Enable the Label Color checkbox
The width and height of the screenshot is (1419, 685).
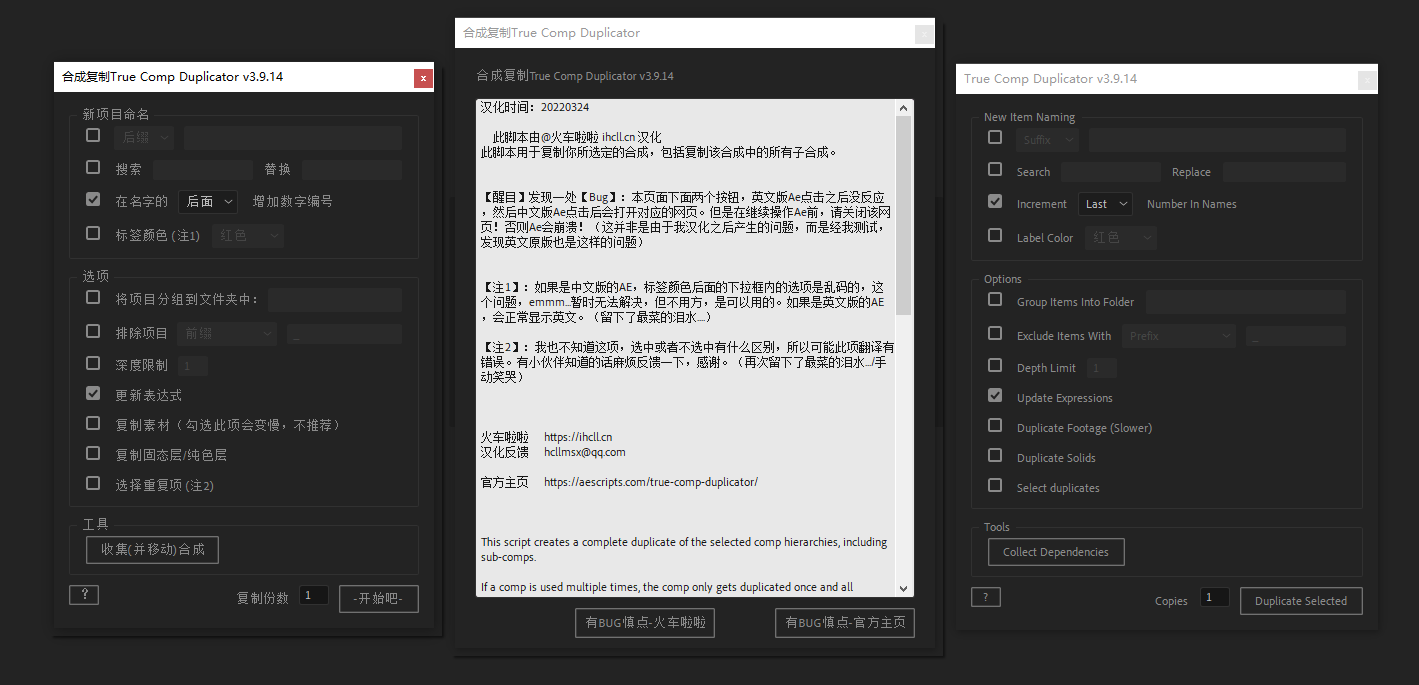pos(995,235)
